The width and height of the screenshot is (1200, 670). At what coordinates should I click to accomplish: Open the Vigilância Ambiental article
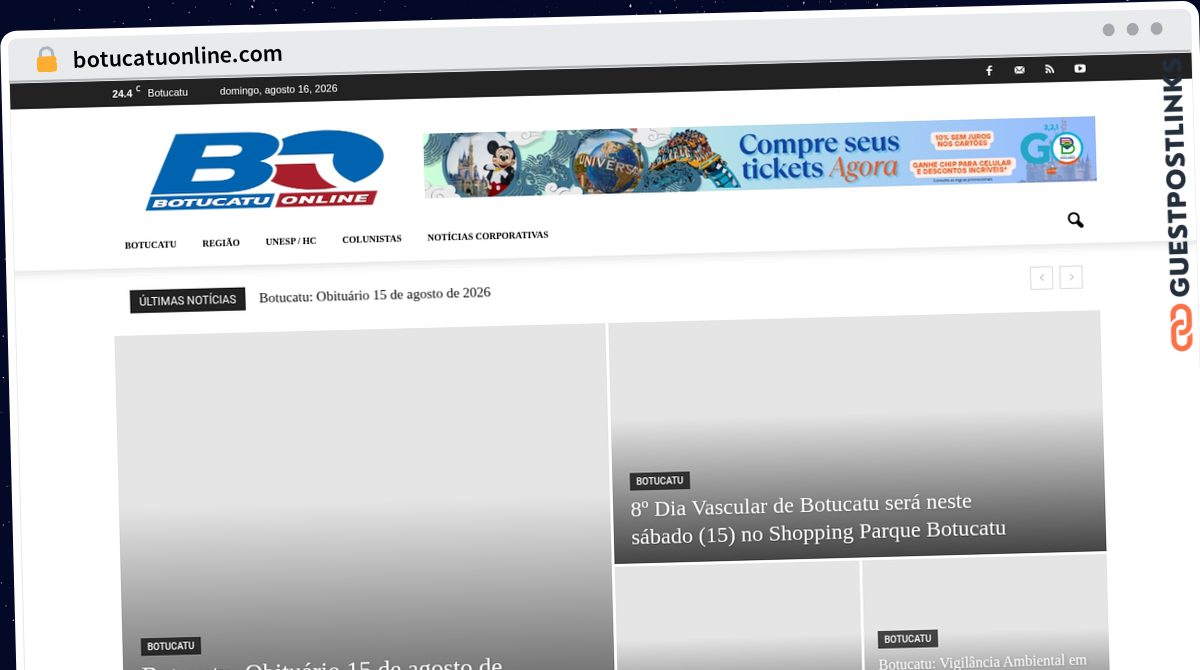(x=983, y=662)
